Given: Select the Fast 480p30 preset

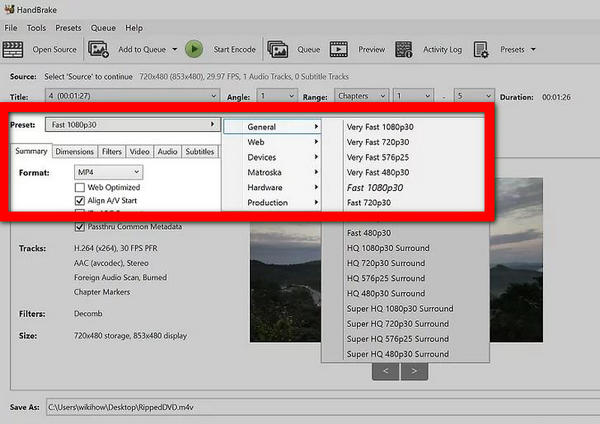Looking at the screenshot, I should [368, 233].
